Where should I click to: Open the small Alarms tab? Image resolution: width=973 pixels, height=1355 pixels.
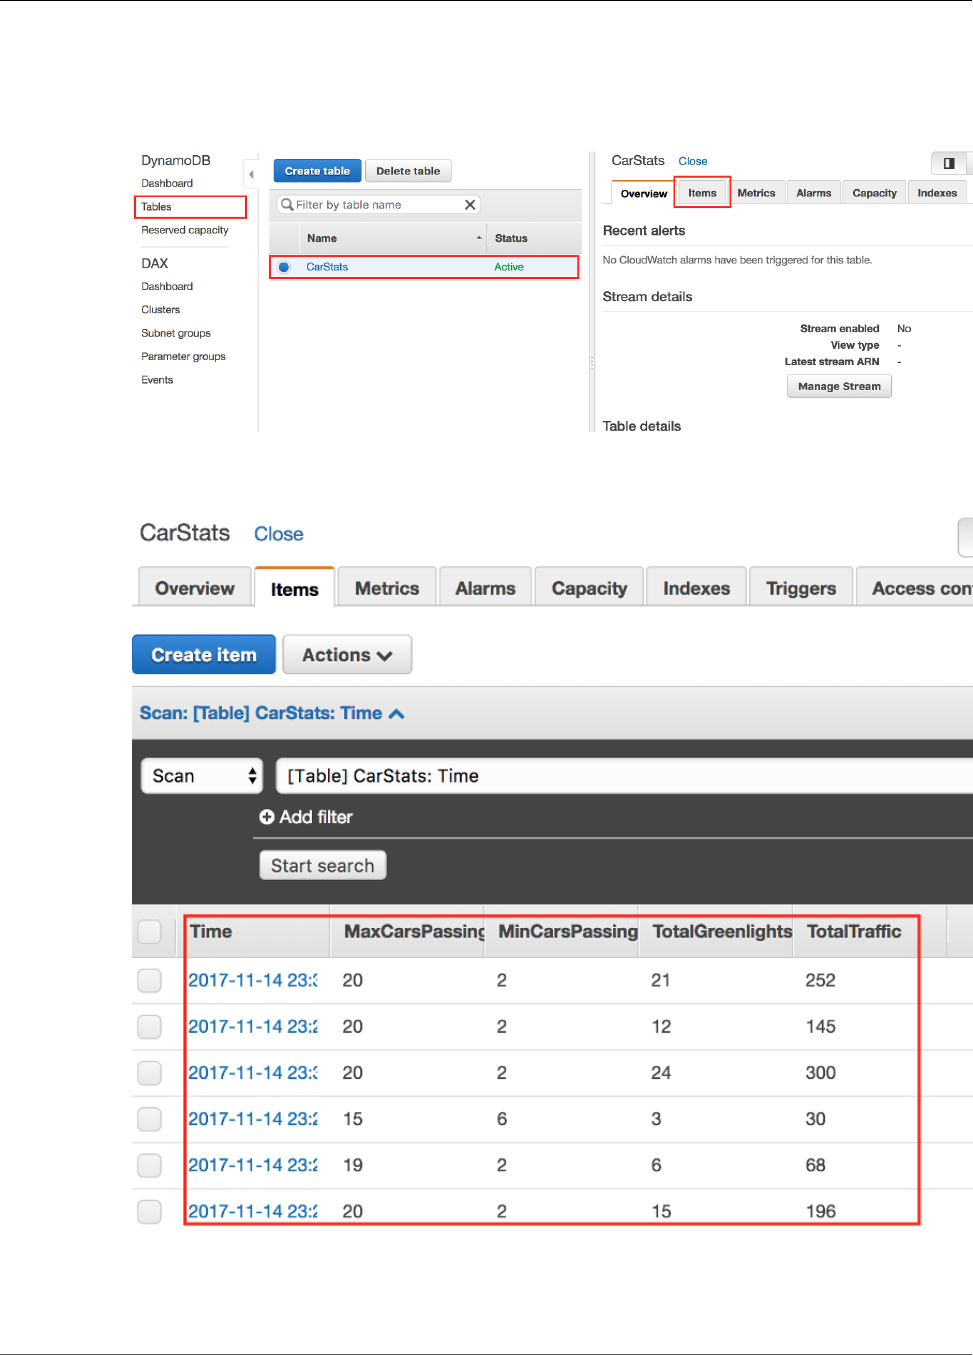[814, 193]
